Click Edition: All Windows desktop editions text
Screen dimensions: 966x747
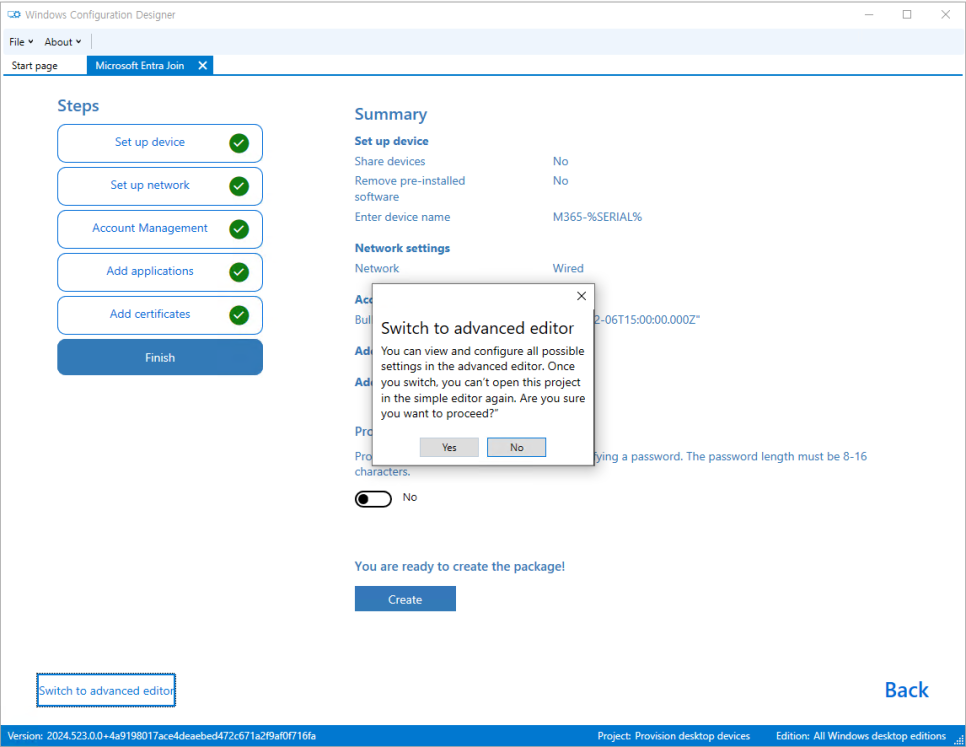[861, 736]
